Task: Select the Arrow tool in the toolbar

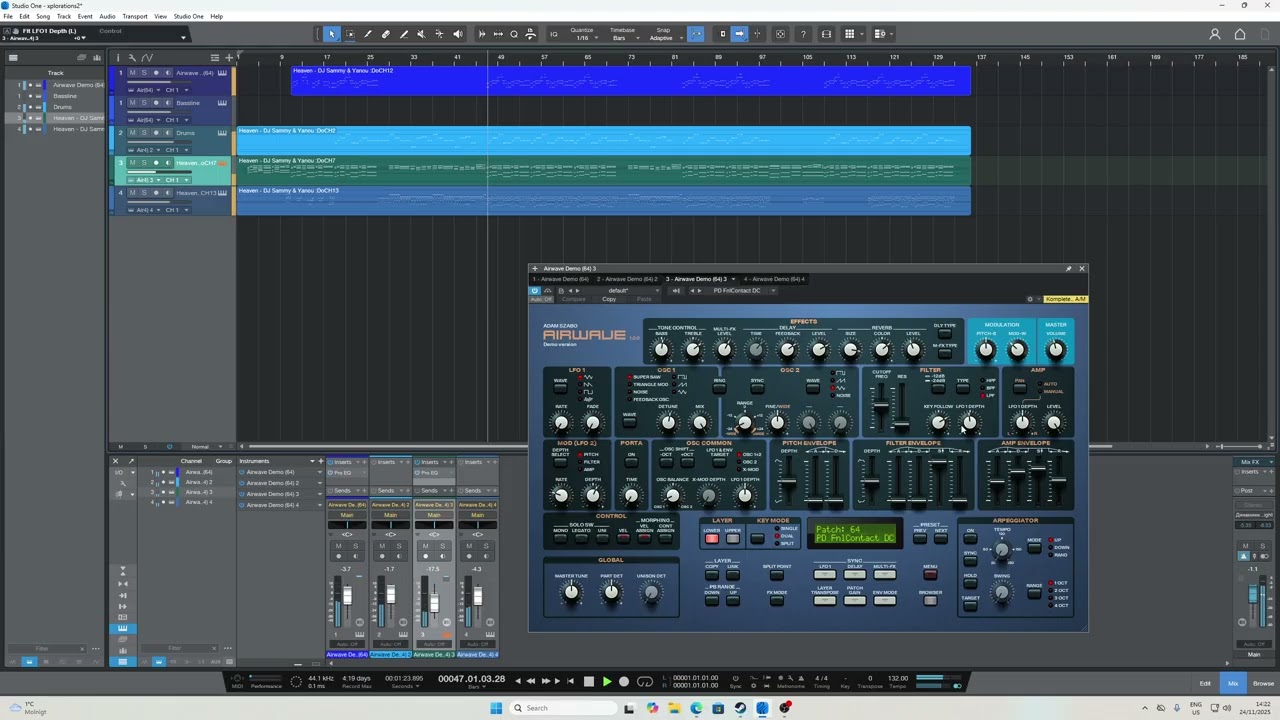Action: (x=332, y=34)
